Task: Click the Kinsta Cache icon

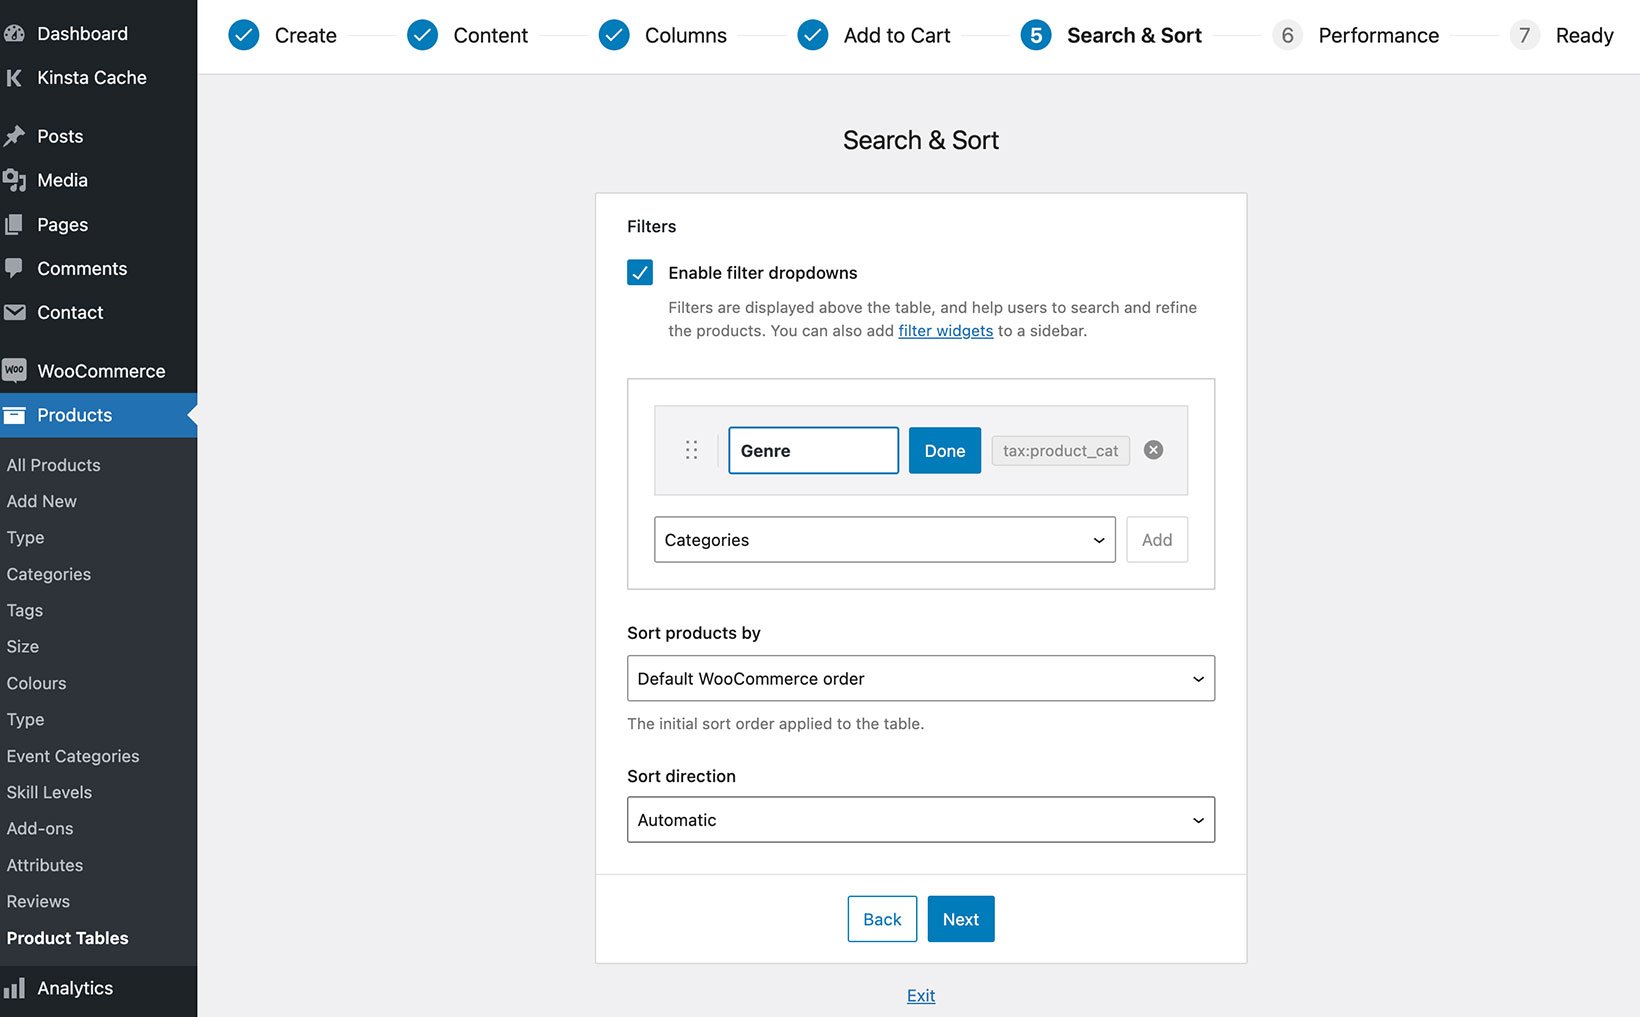Action: pyautogui.click(x=14, y=77)
